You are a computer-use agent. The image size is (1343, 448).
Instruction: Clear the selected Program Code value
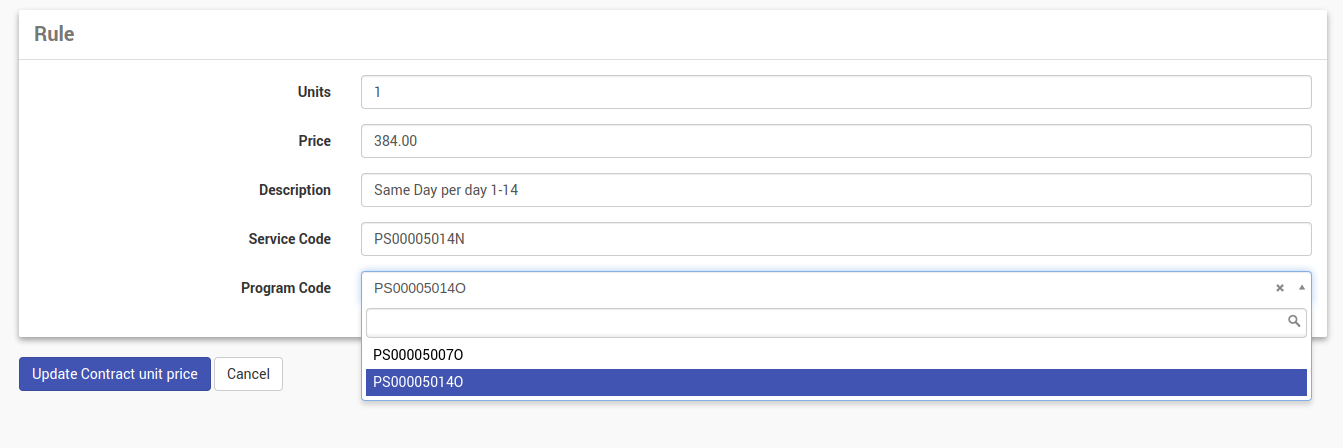(1279, 288)
